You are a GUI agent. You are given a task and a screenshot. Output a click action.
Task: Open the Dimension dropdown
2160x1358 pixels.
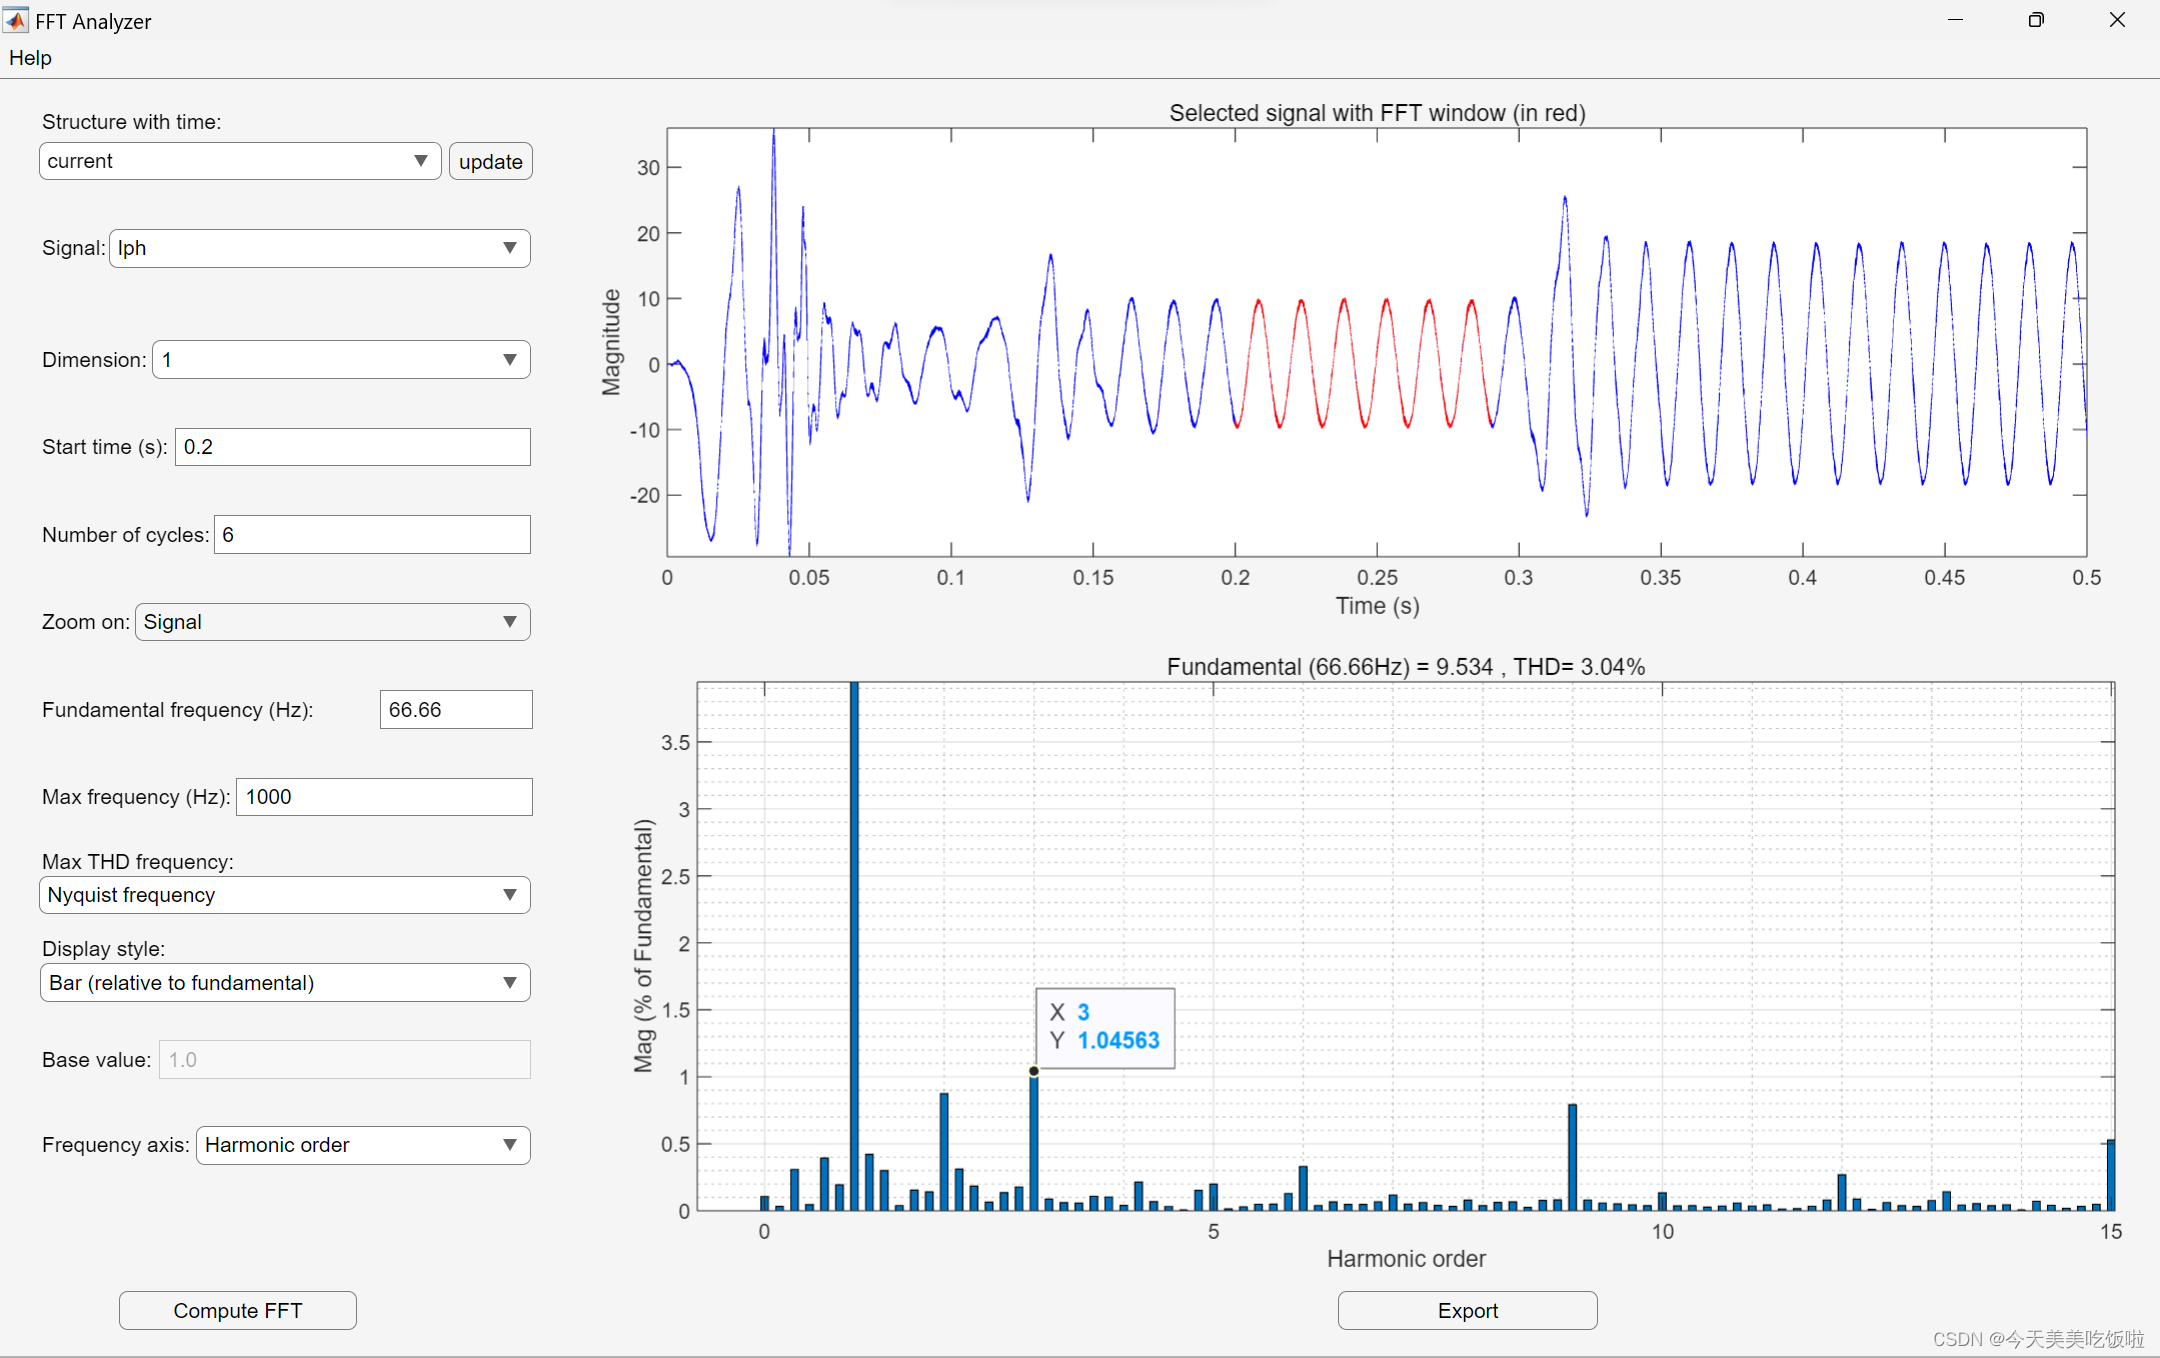(341, 360)
